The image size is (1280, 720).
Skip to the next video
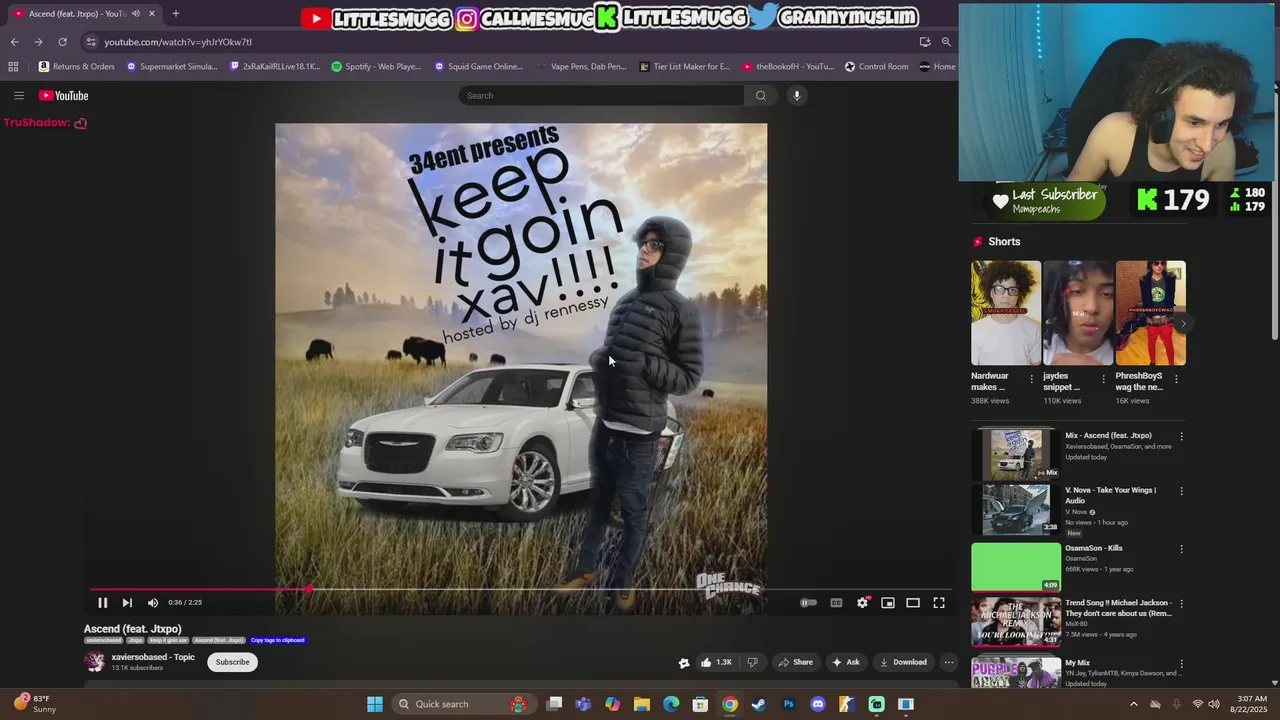click(127, 603)
